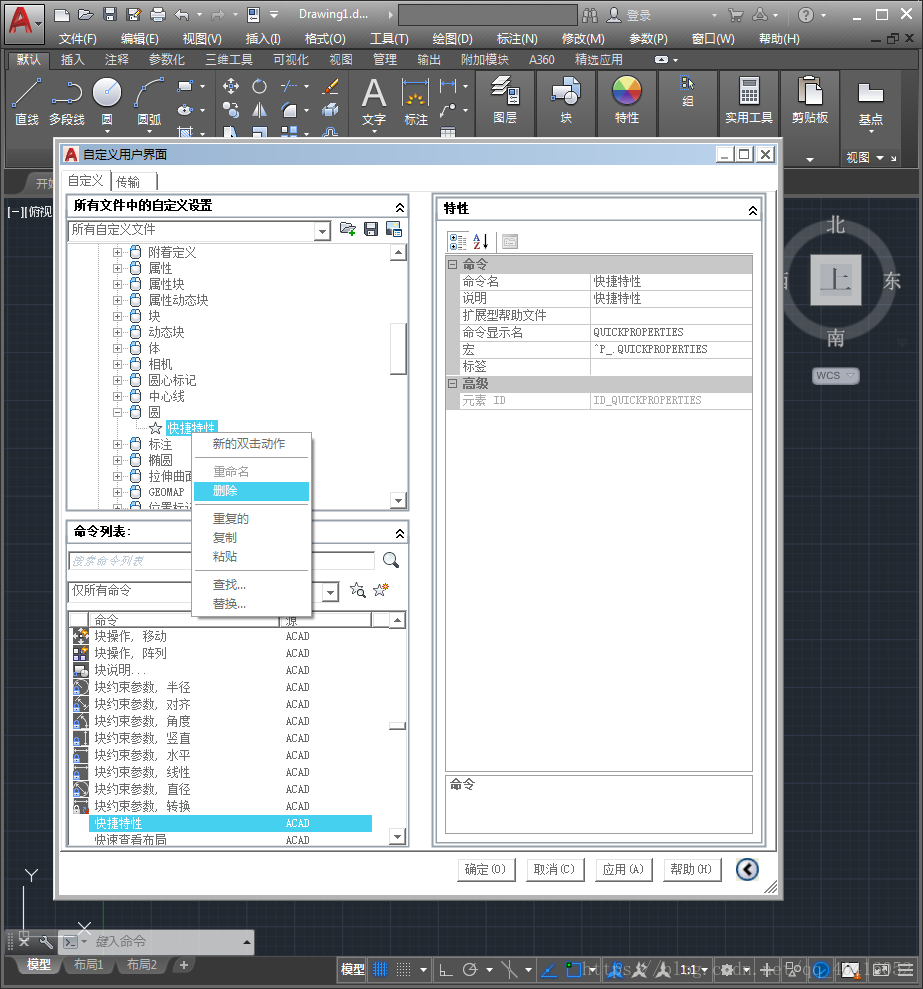Image resolution: width=923 pixels, height=989 pixels.
Task: Choose 删除 from the context menu
Action: pyautogui.click(x=251, y=491)
